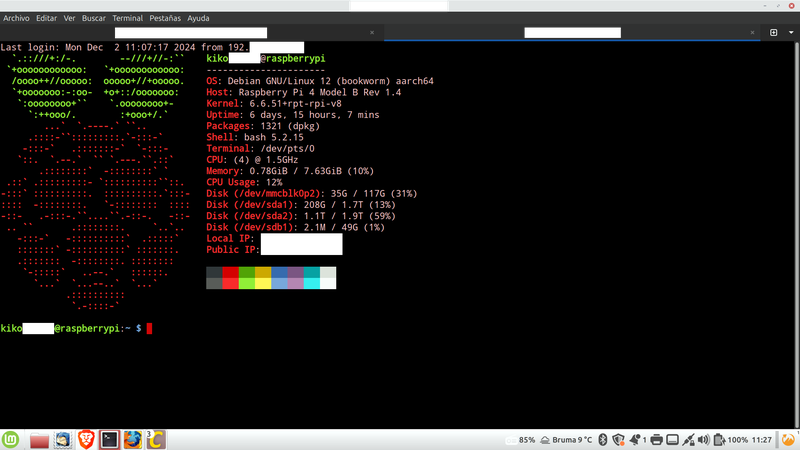Focus the terminal window in taskbar
Image resolution: width=800 pixels, height=450 pixels.
109,440
